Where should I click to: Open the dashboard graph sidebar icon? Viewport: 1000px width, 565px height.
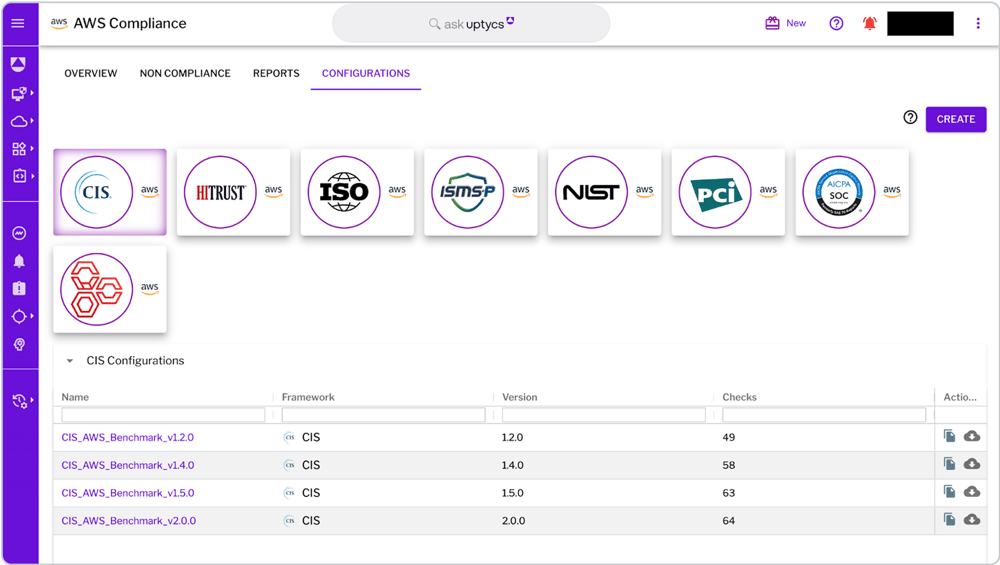tap(19, 233)
